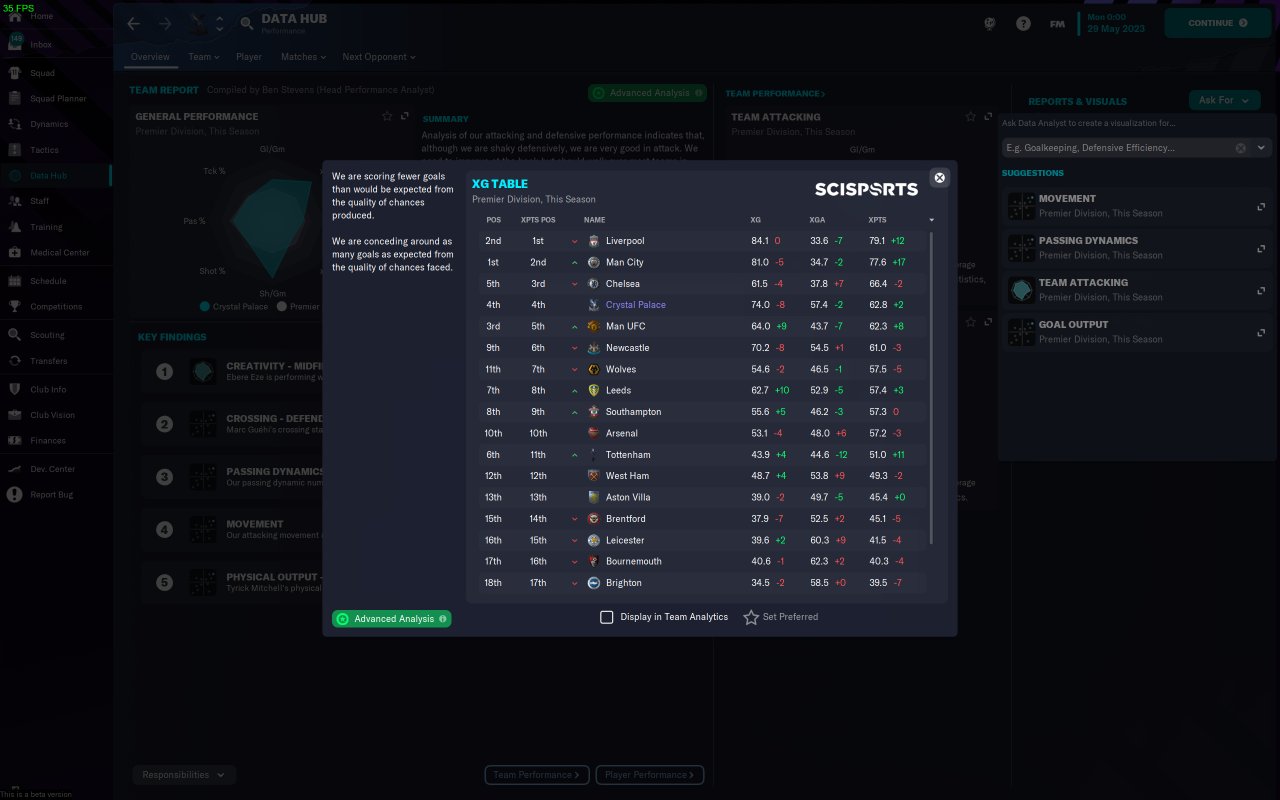Open Squad Planner in the sidebar
The width and height of the screenshot is (1280, 800).
[58, 99]
